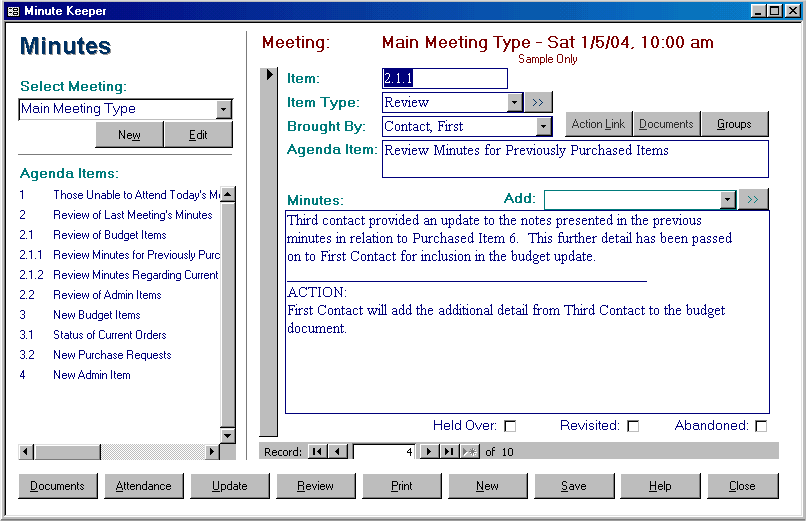Go to first record in navigator
This screenshot has width=806, height=521.
(317, 452)
